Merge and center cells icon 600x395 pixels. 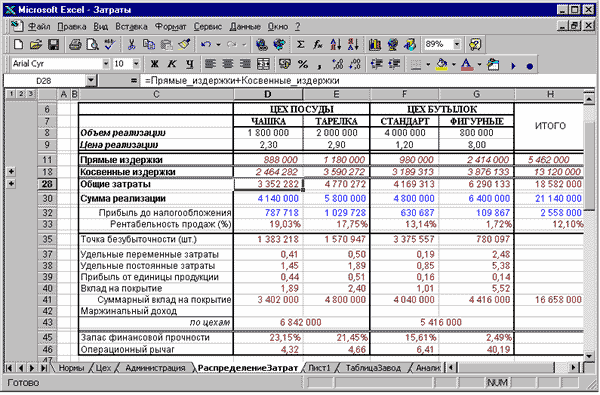263,64
